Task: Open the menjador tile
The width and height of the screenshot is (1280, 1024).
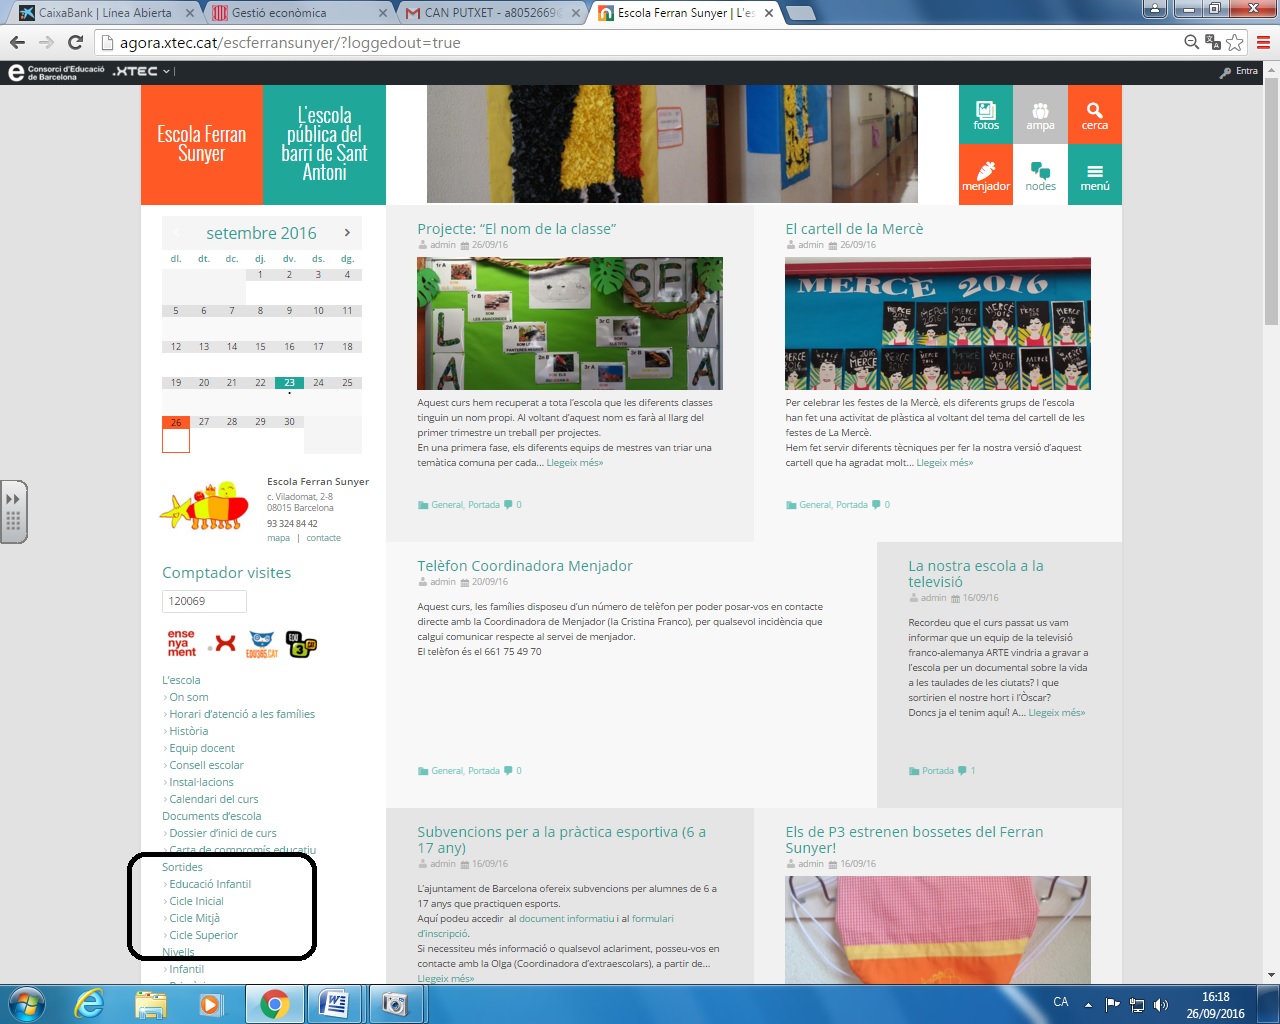Action: pos(986,175)
